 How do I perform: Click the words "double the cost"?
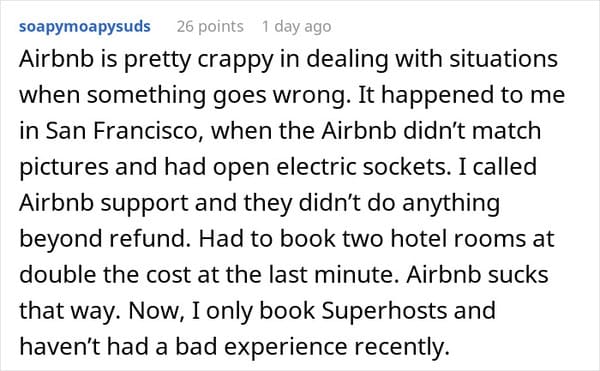click(x=105, y=275)
